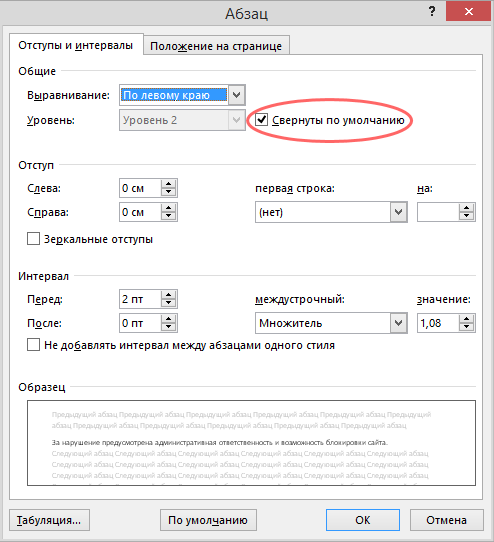Open the междустрочный Множитель dropdown
Image resolution: width=494 pixels, height=542 pixels.
click(x=399, y=323)
